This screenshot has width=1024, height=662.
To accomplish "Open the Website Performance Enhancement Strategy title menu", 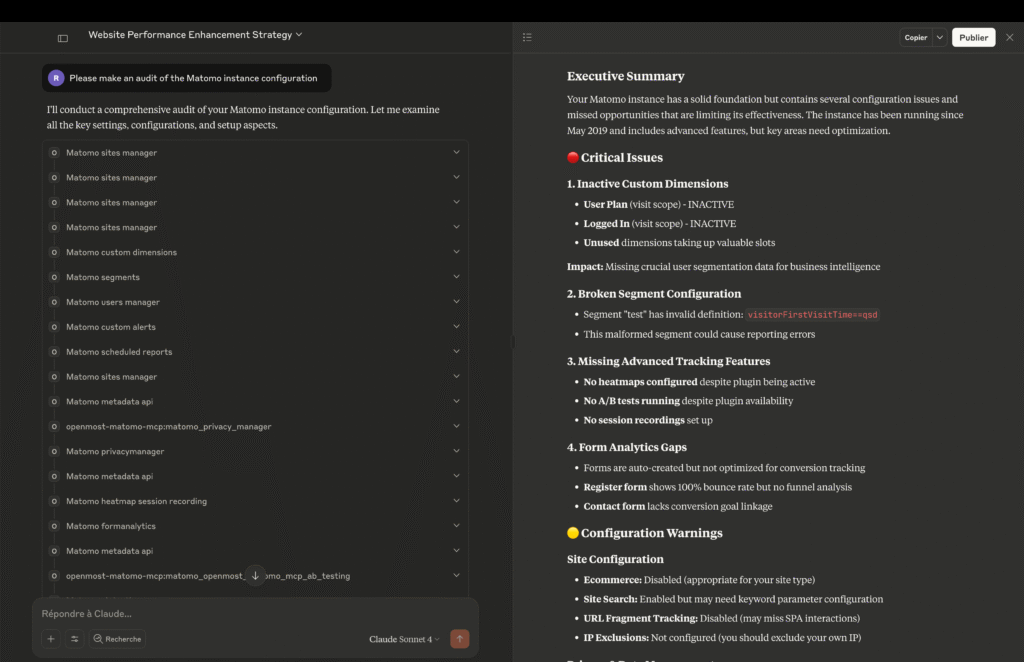I will click(x=195, y=34).
